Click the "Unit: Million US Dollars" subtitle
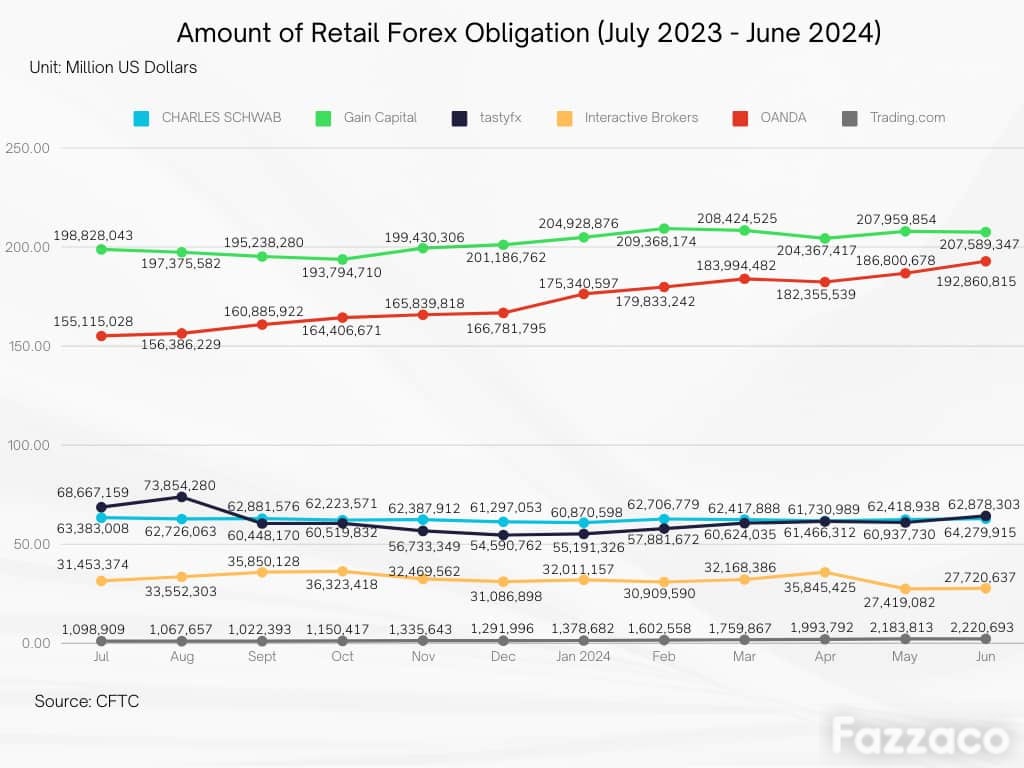The width and height of the screenshot is (1024, 768). pos(113,67)
